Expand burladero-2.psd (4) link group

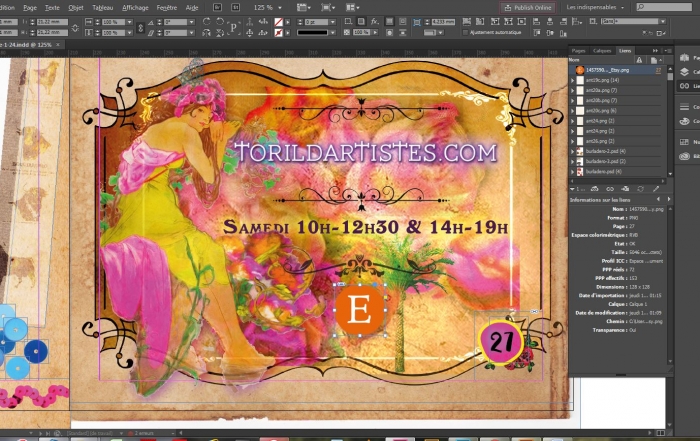coord(573,151)
